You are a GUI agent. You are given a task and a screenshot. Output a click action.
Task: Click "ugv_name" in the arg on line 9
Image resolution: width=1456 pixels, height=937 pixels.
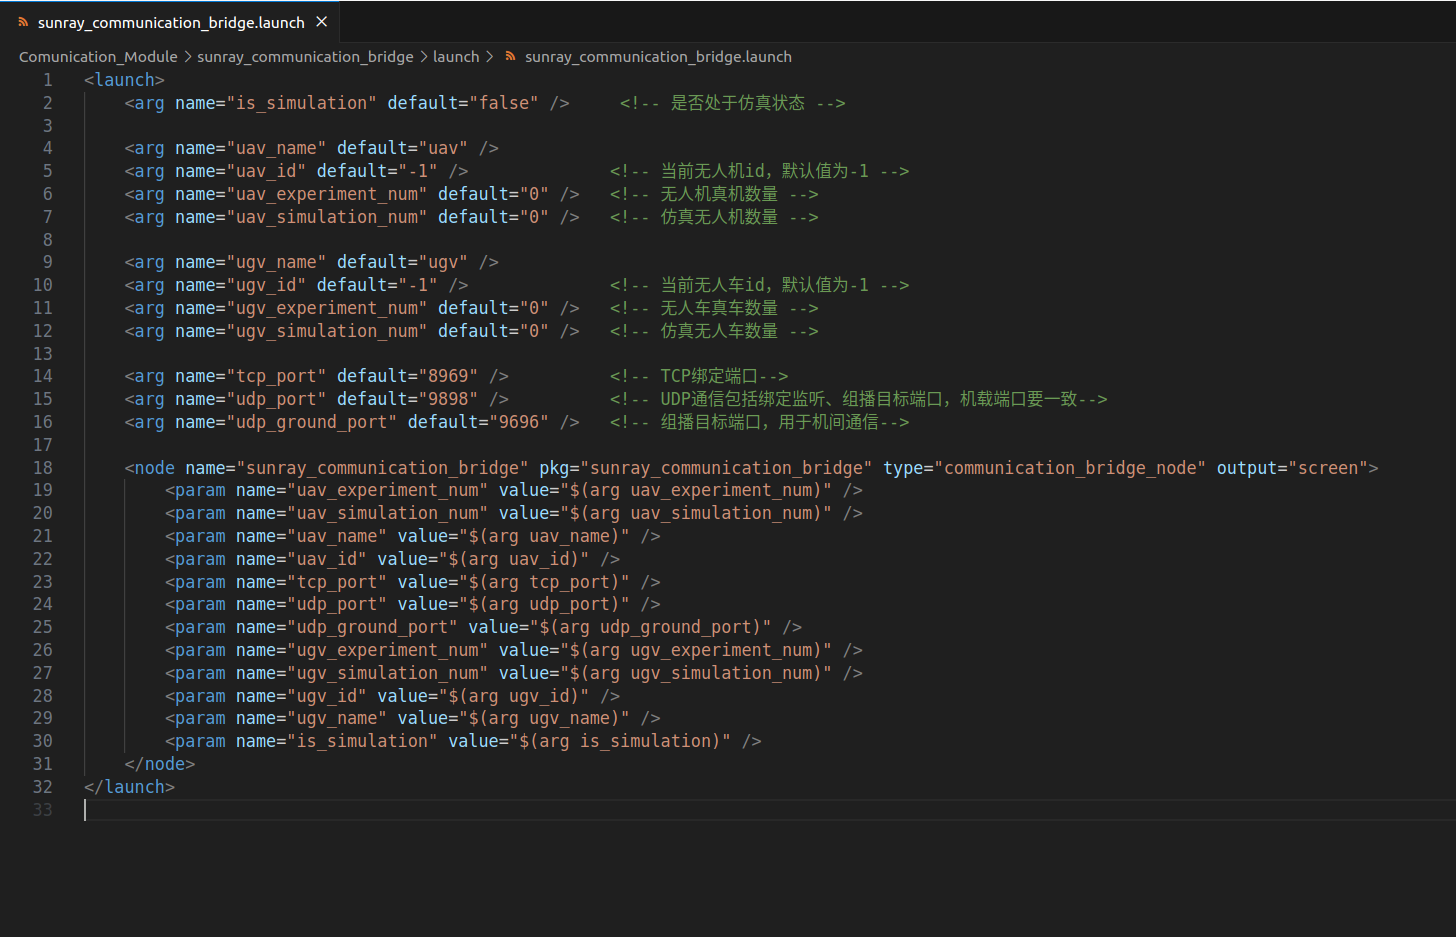click(276, 262)
